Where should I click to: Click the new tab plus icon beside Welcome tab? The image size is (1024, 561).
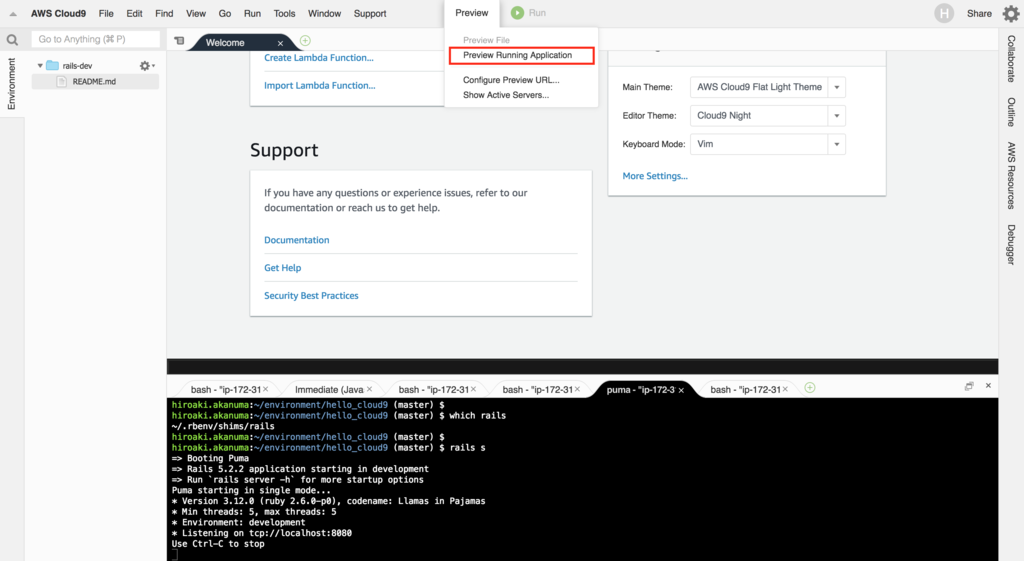(x=305, y=41)
